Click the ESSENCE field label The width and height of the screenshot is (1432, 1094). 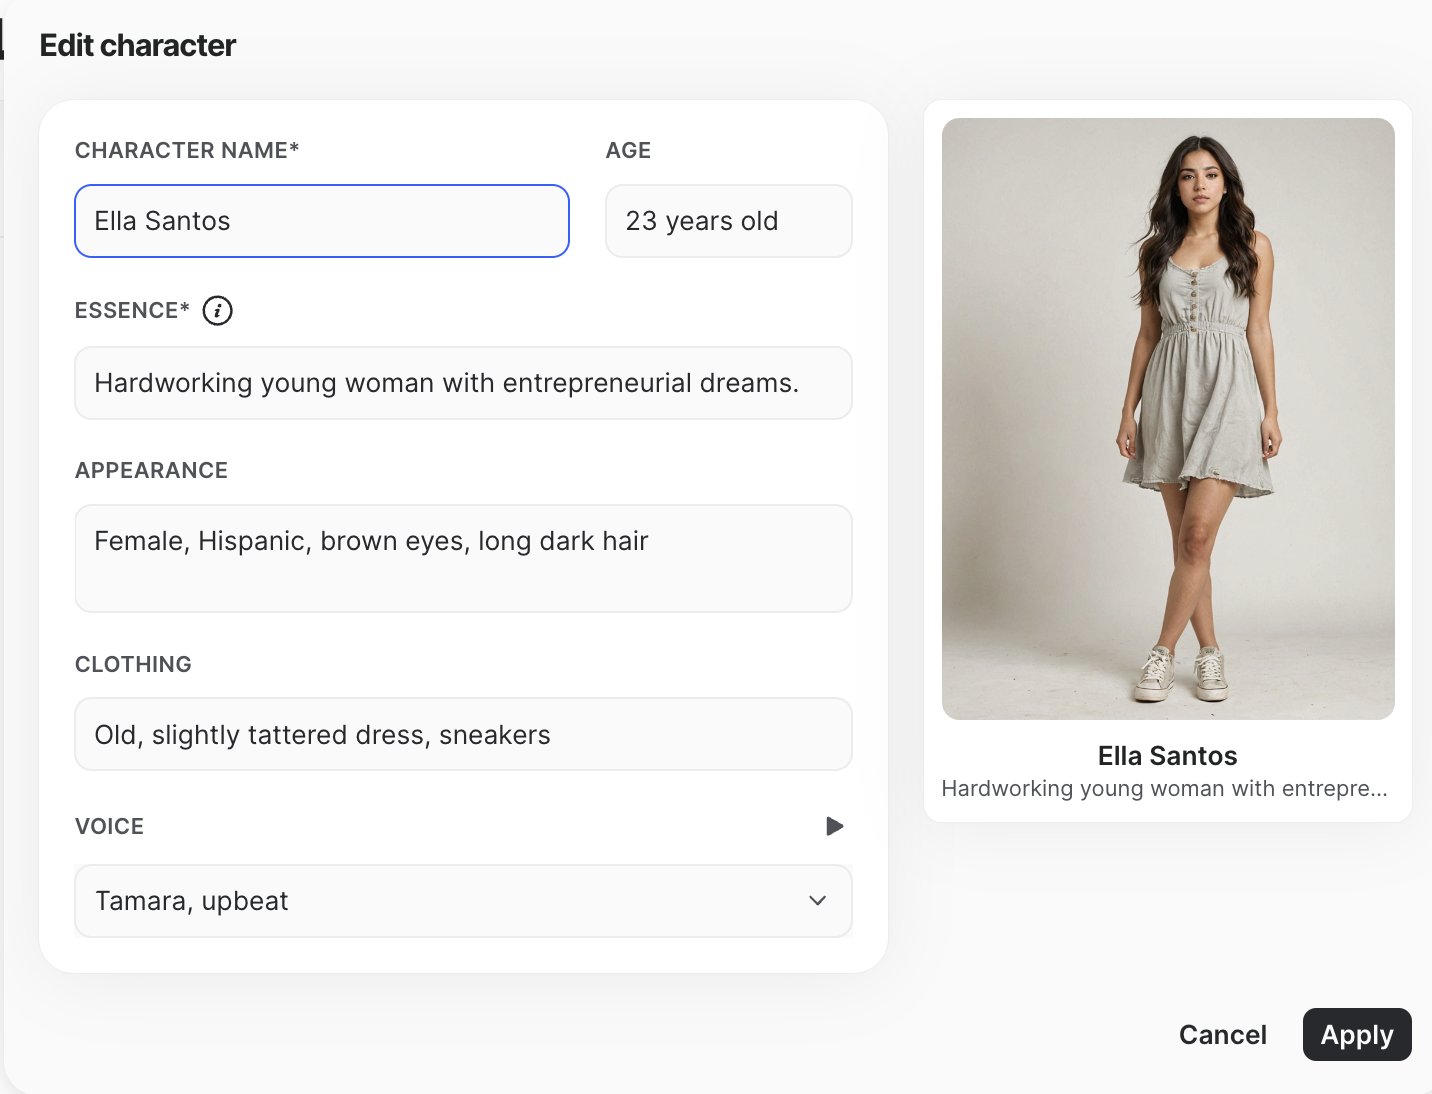(x=132, y=310)
